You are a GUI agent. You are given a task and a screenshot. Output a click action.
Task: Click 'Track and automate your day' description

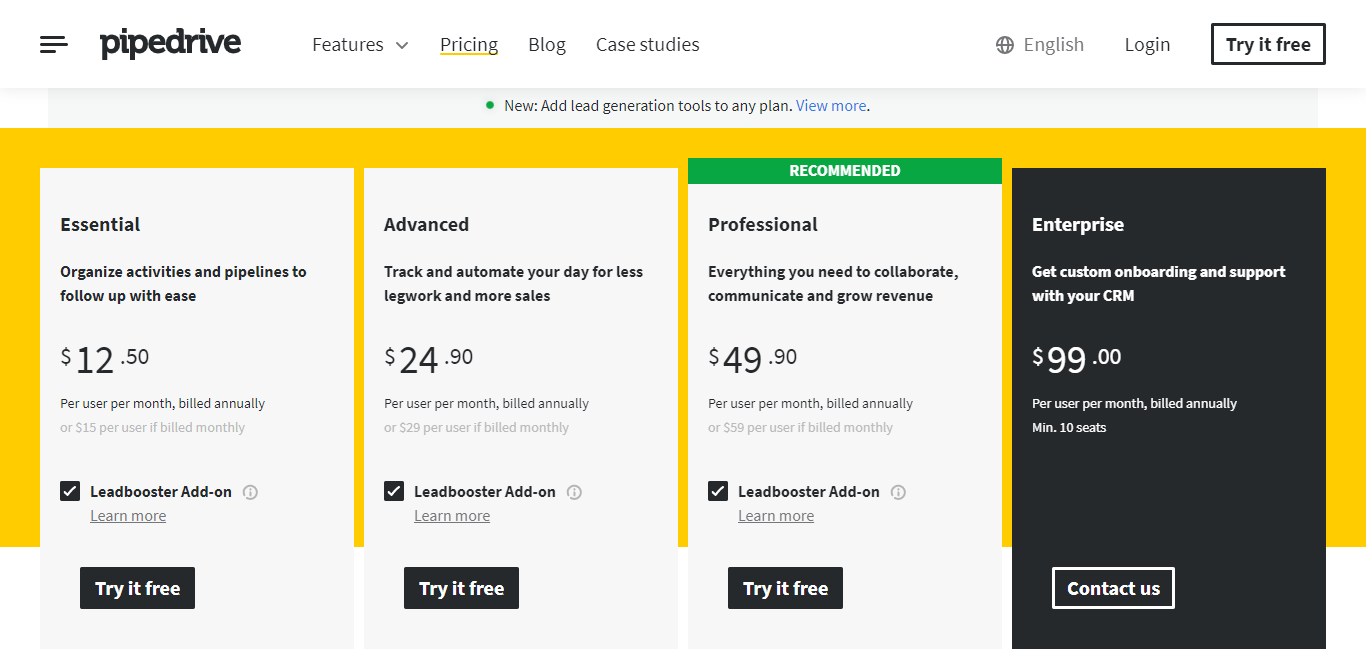(513, 284)
